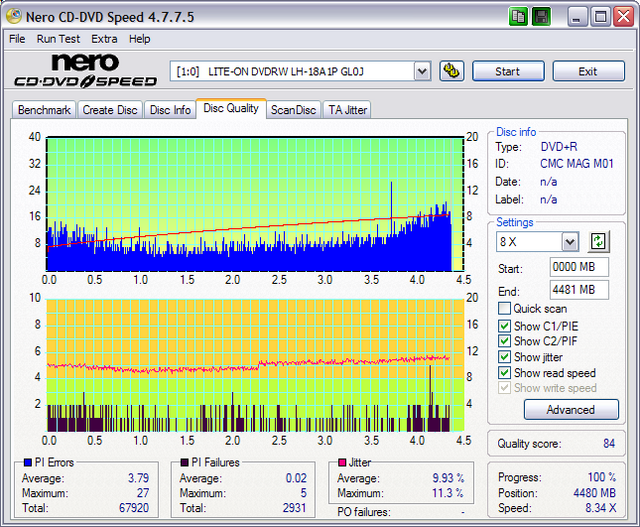Uncheck Show C2/PIF checkbox
This screenshot has width=640, height=527.
[504, 341]
